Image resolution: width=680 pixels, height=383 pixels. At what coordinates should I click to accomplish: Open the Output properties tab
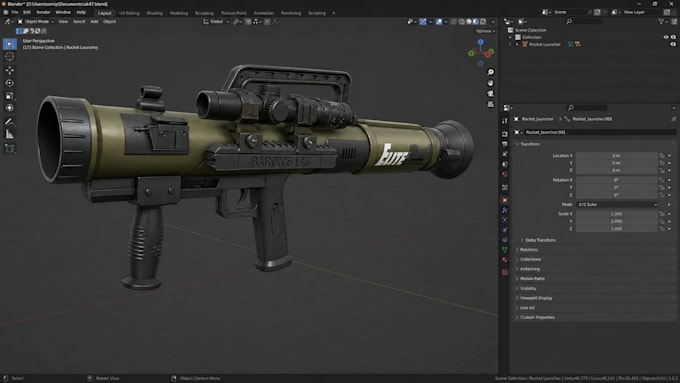tap(505, 144)
